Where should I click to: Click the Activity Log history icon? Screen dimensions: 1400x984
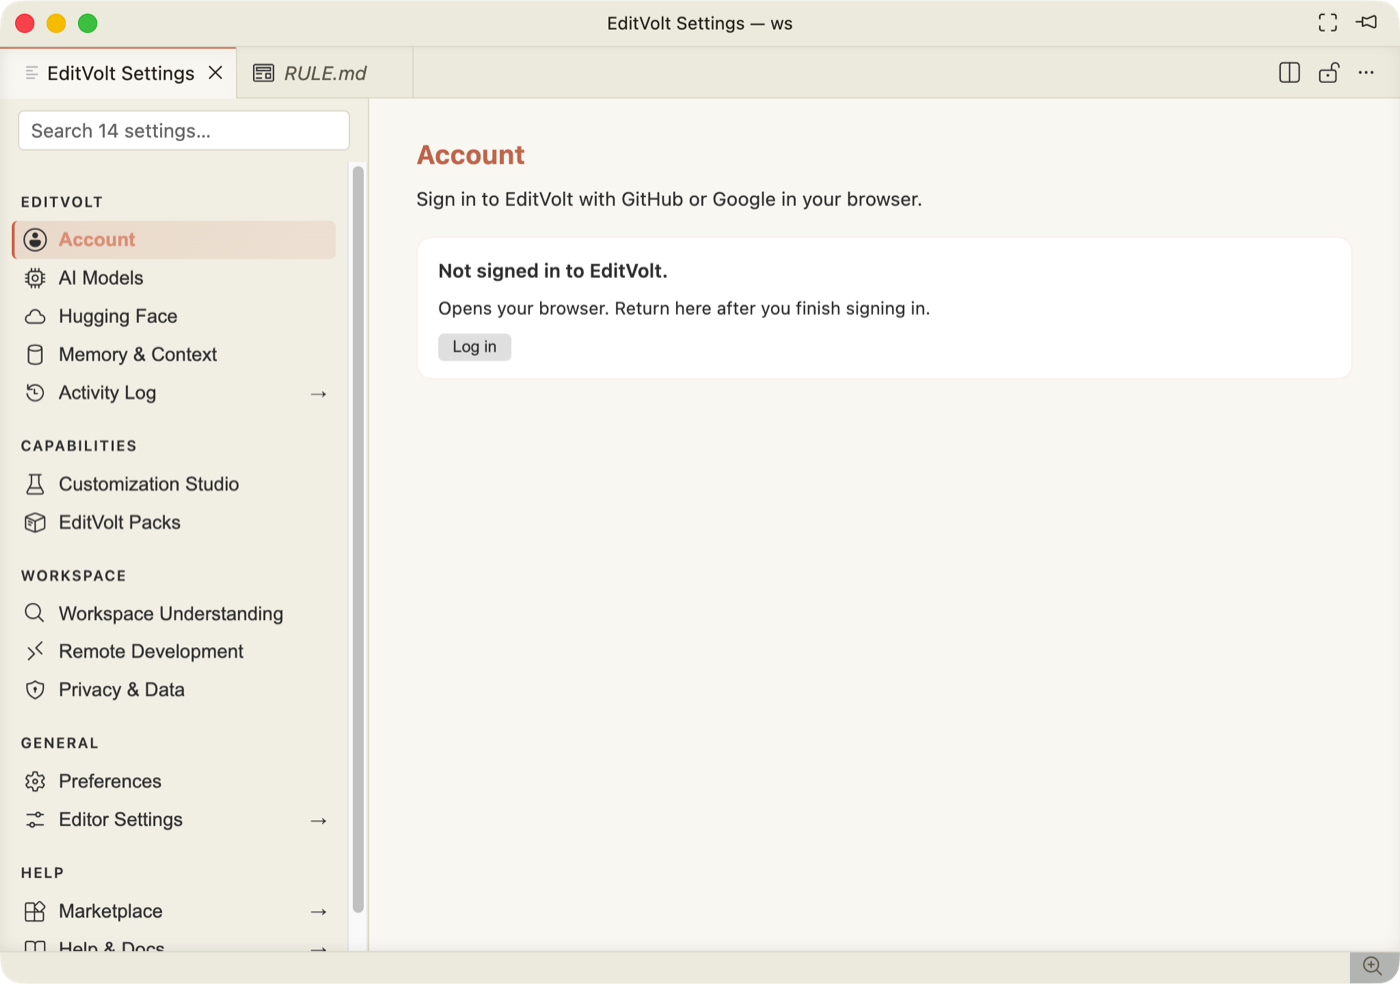pyautogui.click(x=35, y=393)
